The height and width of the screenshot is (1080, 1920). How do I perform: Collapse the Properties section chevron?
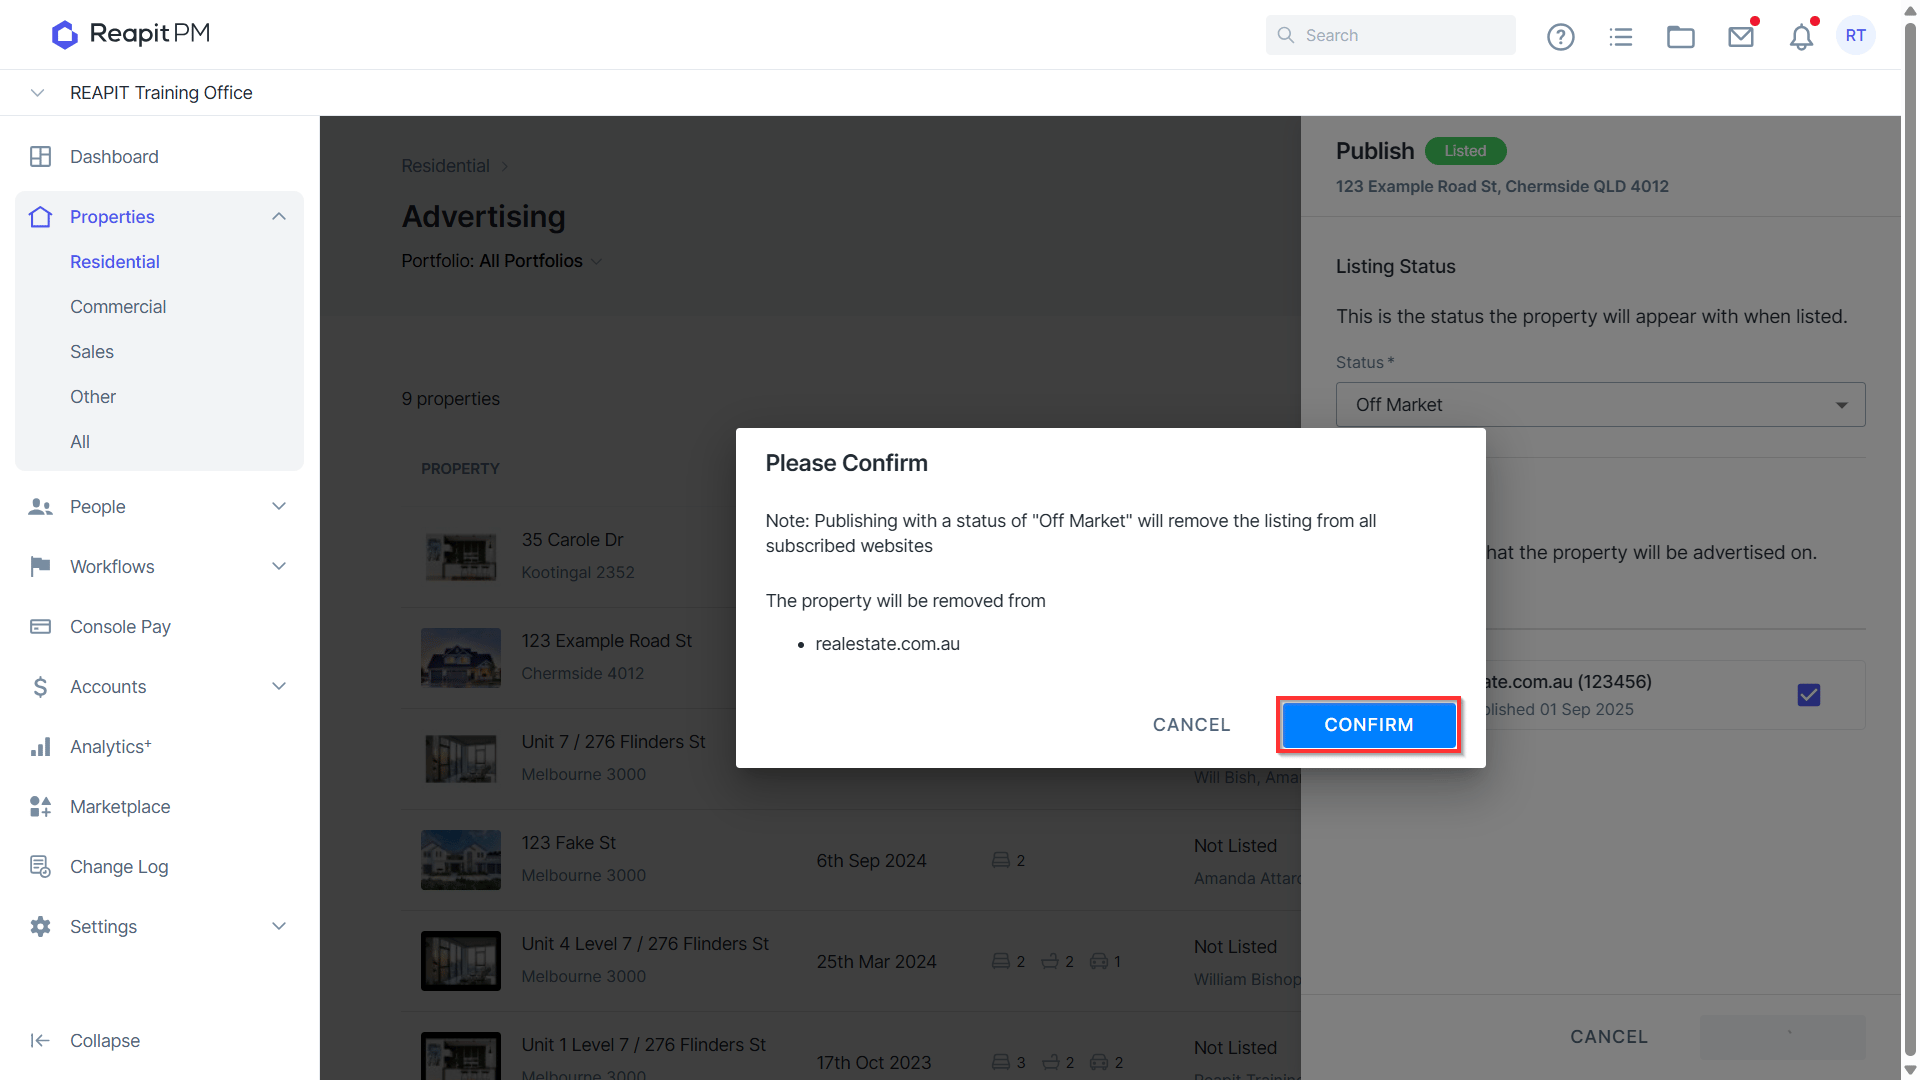click(x=279, y=217)
